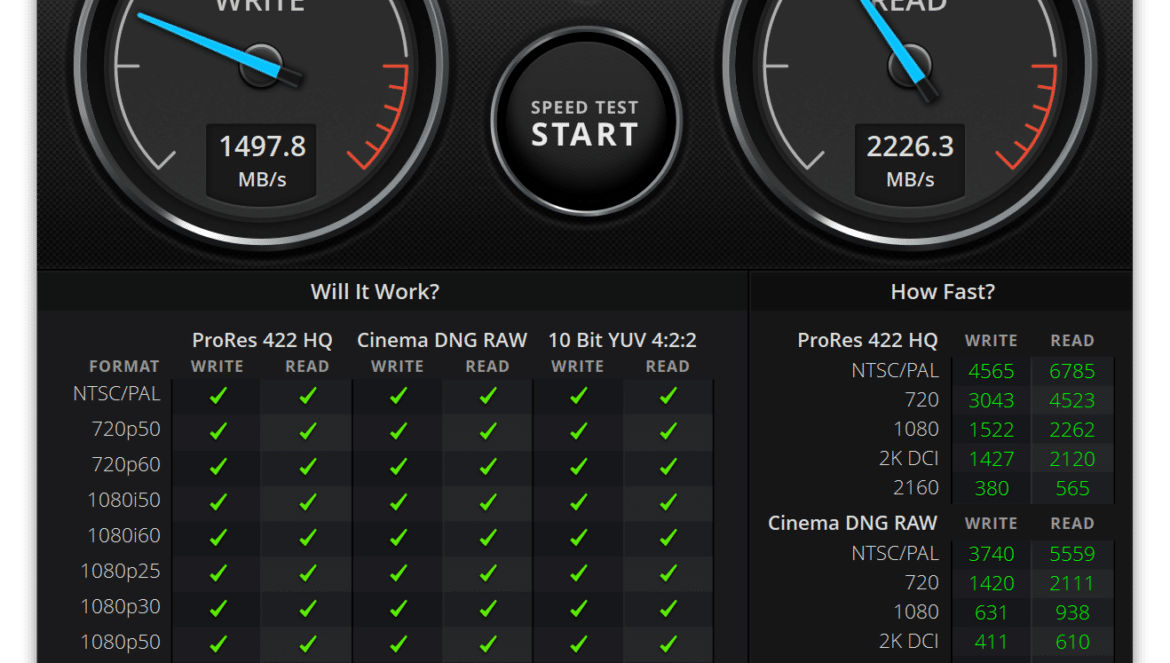The image size is (1170, 663).
Task: Click the 610 read value
Action: point(1072,641)
